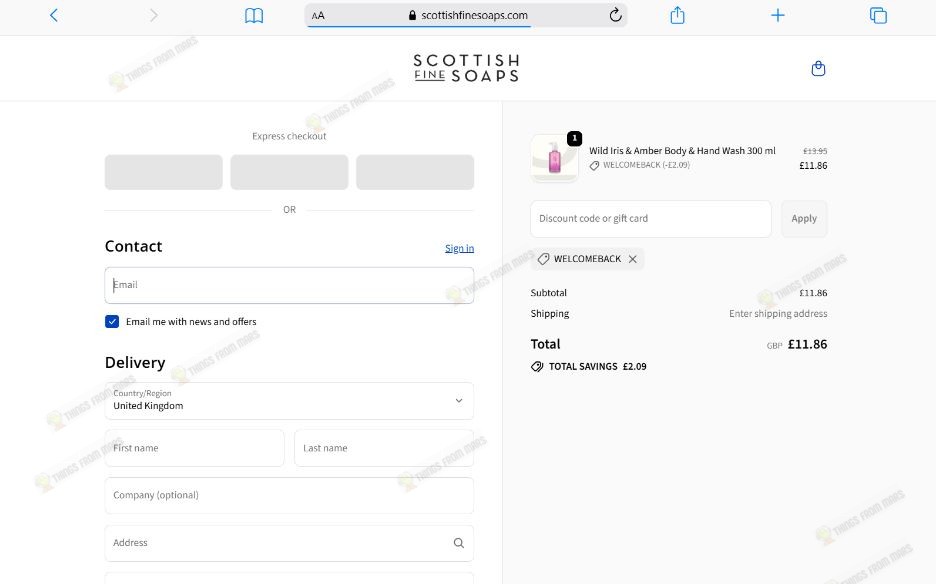Open the AA reader text options

coord(318,16)
